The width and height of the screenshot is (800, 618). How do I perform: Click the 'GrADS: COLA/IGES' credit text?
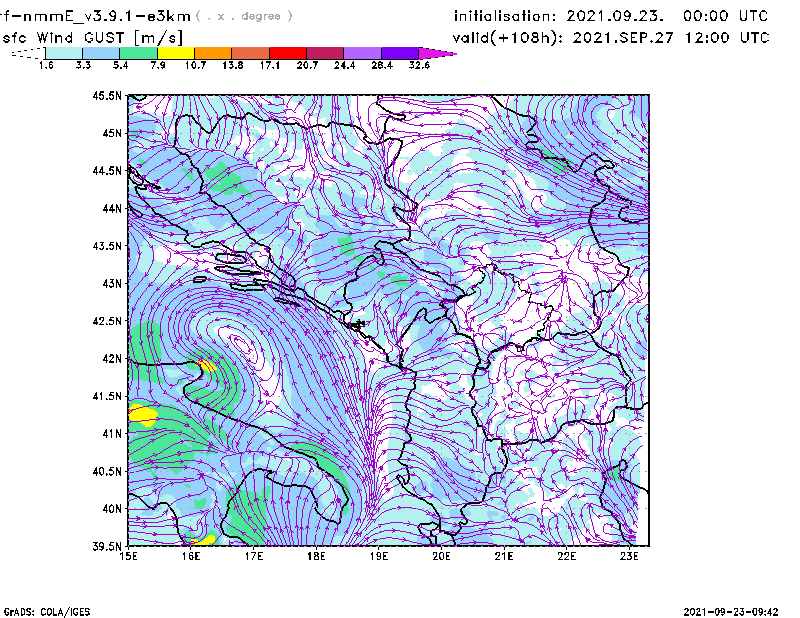(47, 612)
